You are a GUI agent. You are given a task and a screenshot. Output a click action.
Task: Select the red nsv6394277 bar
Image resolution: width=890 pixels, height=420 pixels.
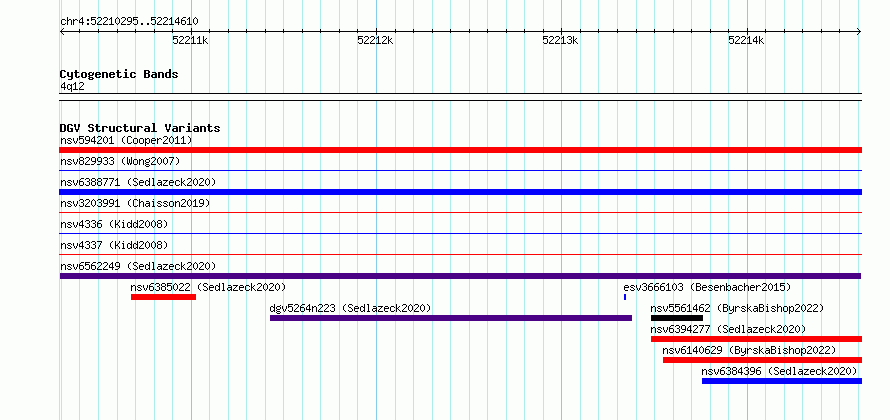[x=756, y=339]
